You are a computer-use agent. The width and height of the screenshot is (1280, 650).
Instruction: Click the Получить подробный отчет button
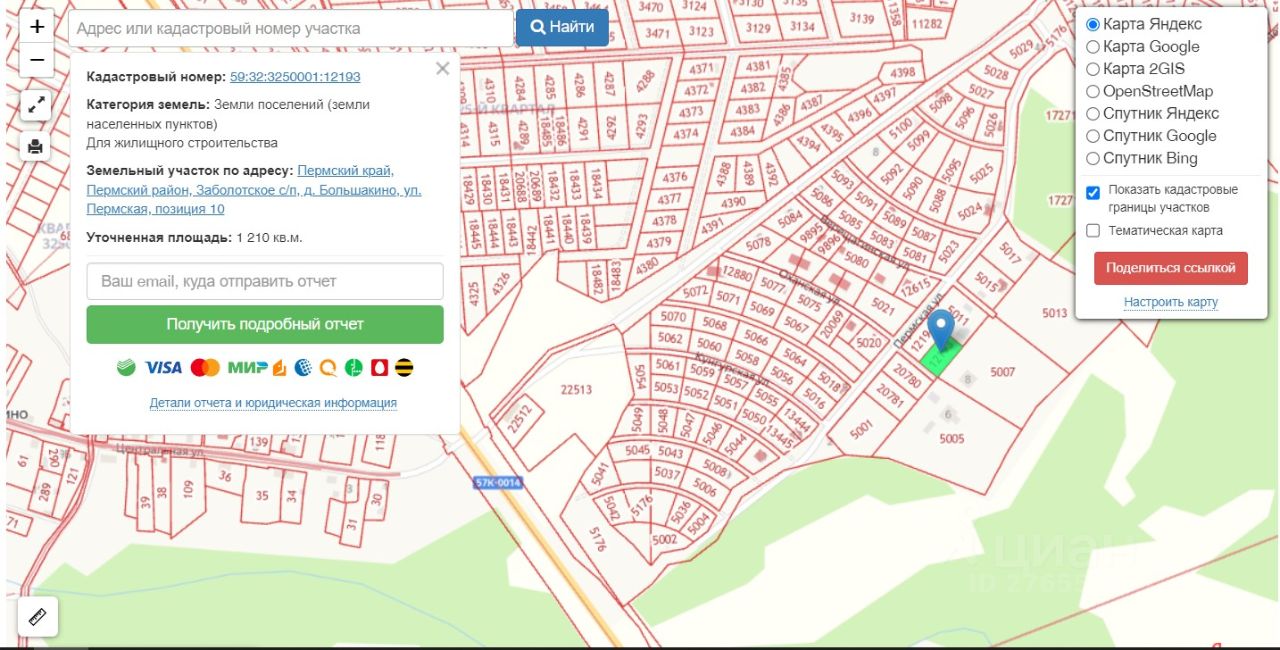[x=265, y=324]
